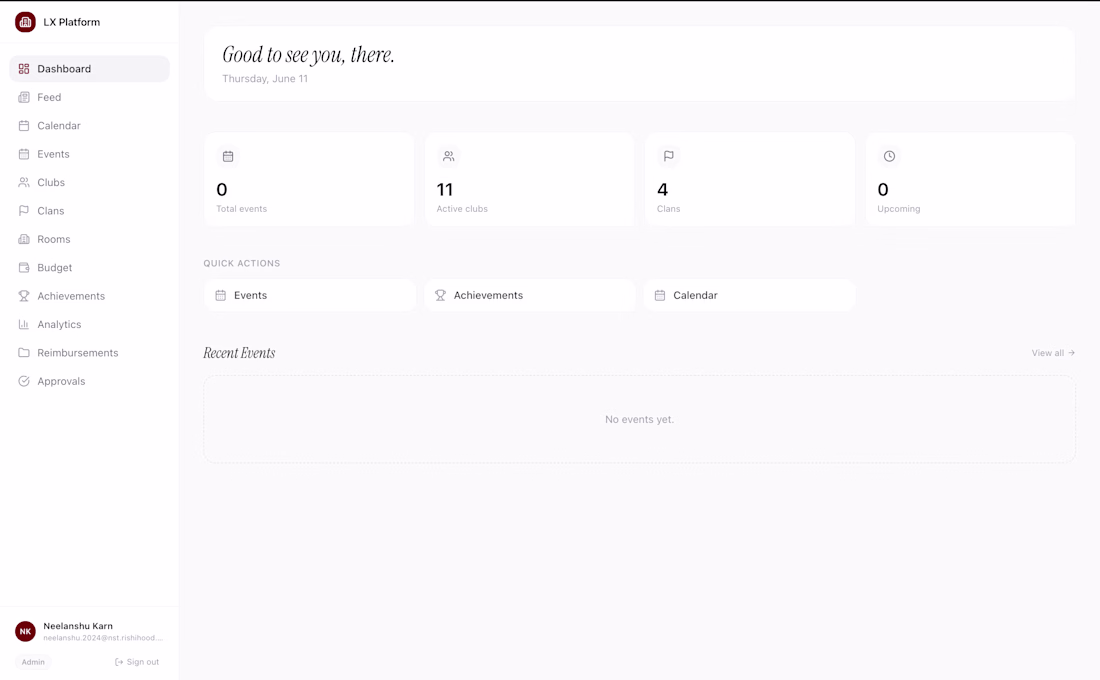
Task: Click the "Thursday, June 11" date text
Action: click(x=265, y=79)
